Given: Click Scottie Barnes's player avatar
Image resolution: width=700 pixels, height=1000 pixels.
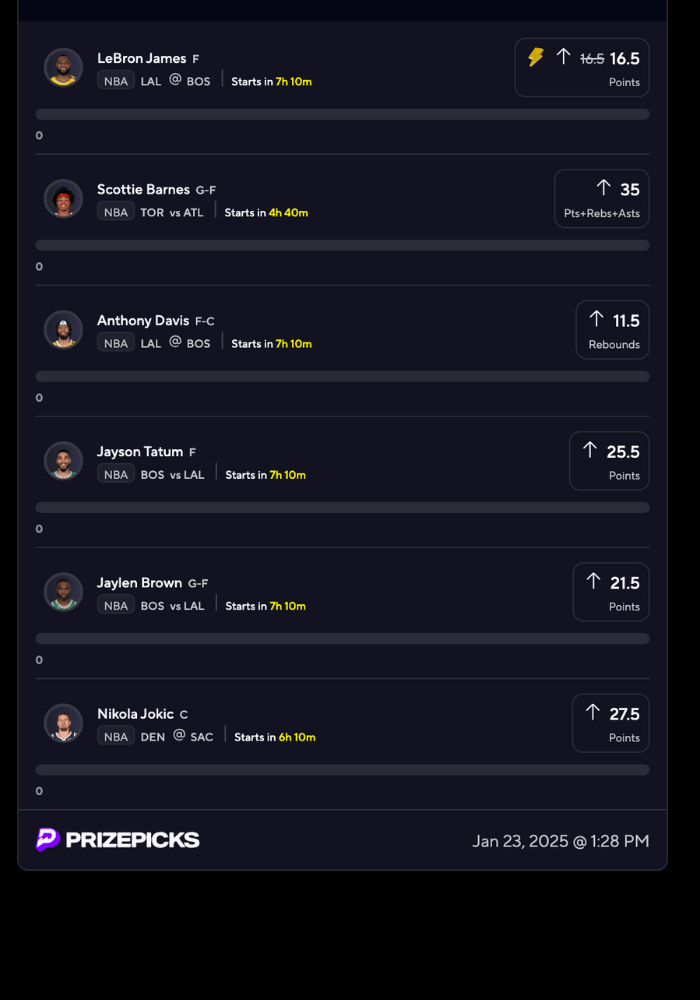Looking at the screenshot, I should pyautogui.click(x=63, y=199).
